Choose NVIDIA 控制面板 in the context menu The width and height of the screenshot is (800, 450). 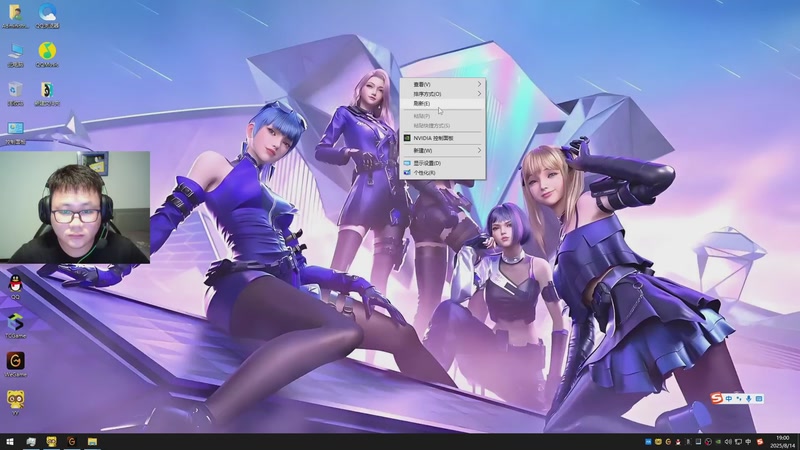(x=442, y=138)
